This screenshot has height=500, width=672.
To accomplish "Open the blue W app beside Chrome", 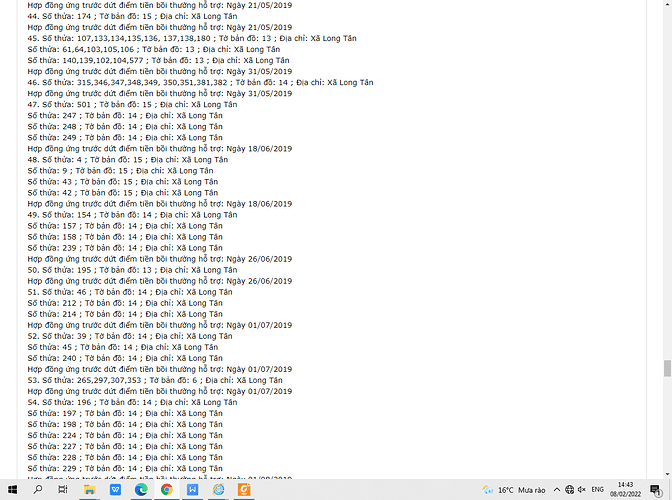I will (192, 489).
